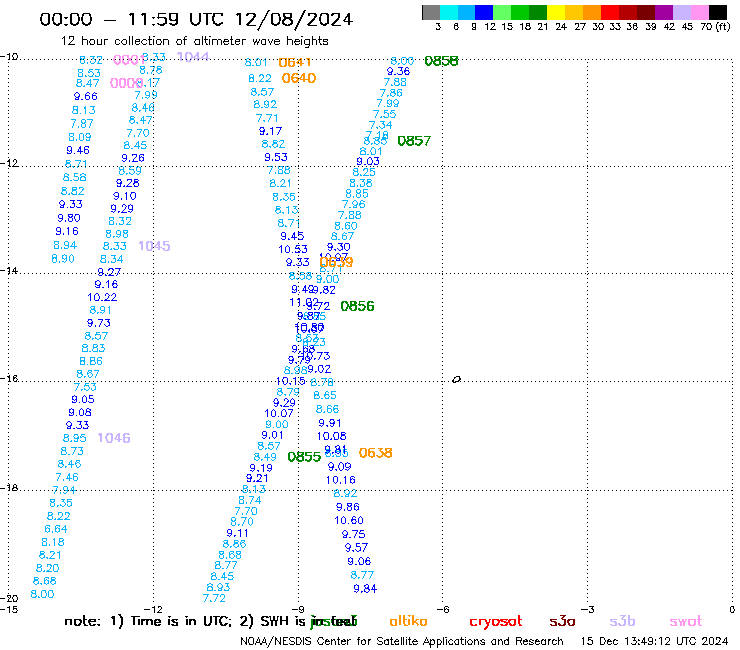Click the green '0857' time label
Viewport: 740px width, 650px height.
point(414,141)
